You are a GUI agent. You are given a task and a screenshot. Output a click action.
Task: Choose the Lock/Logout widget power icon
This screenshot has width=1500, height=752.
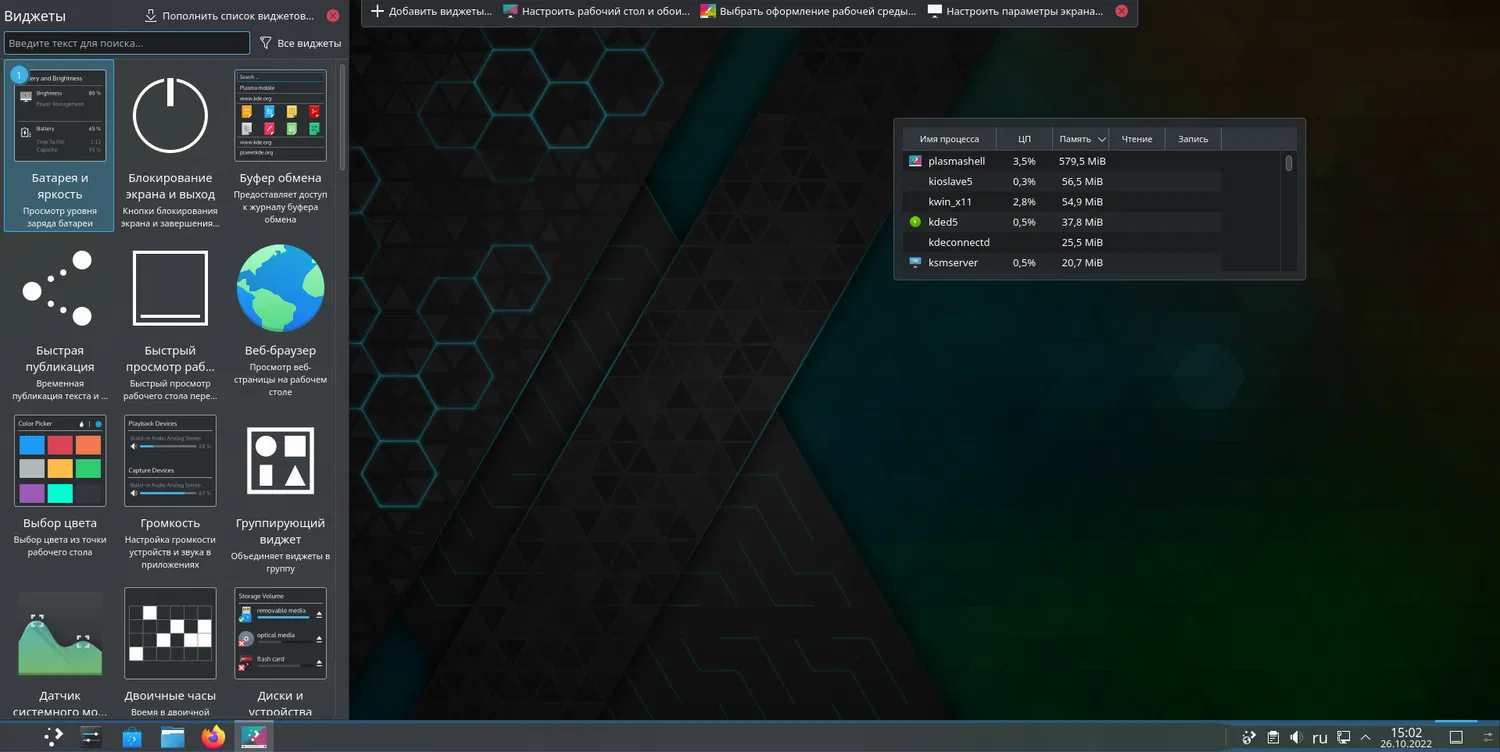click(170, 115)
